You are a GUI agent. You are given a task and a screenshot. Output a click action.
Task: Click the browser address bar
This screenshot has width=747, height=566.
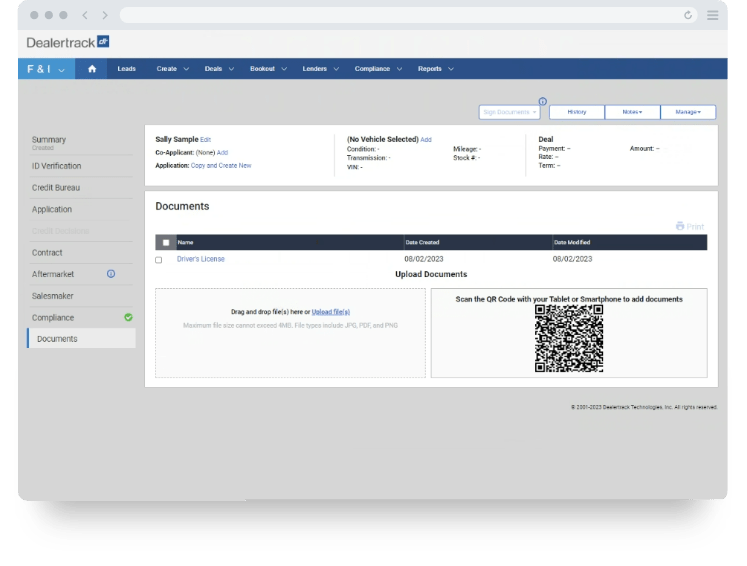point(409,15)
